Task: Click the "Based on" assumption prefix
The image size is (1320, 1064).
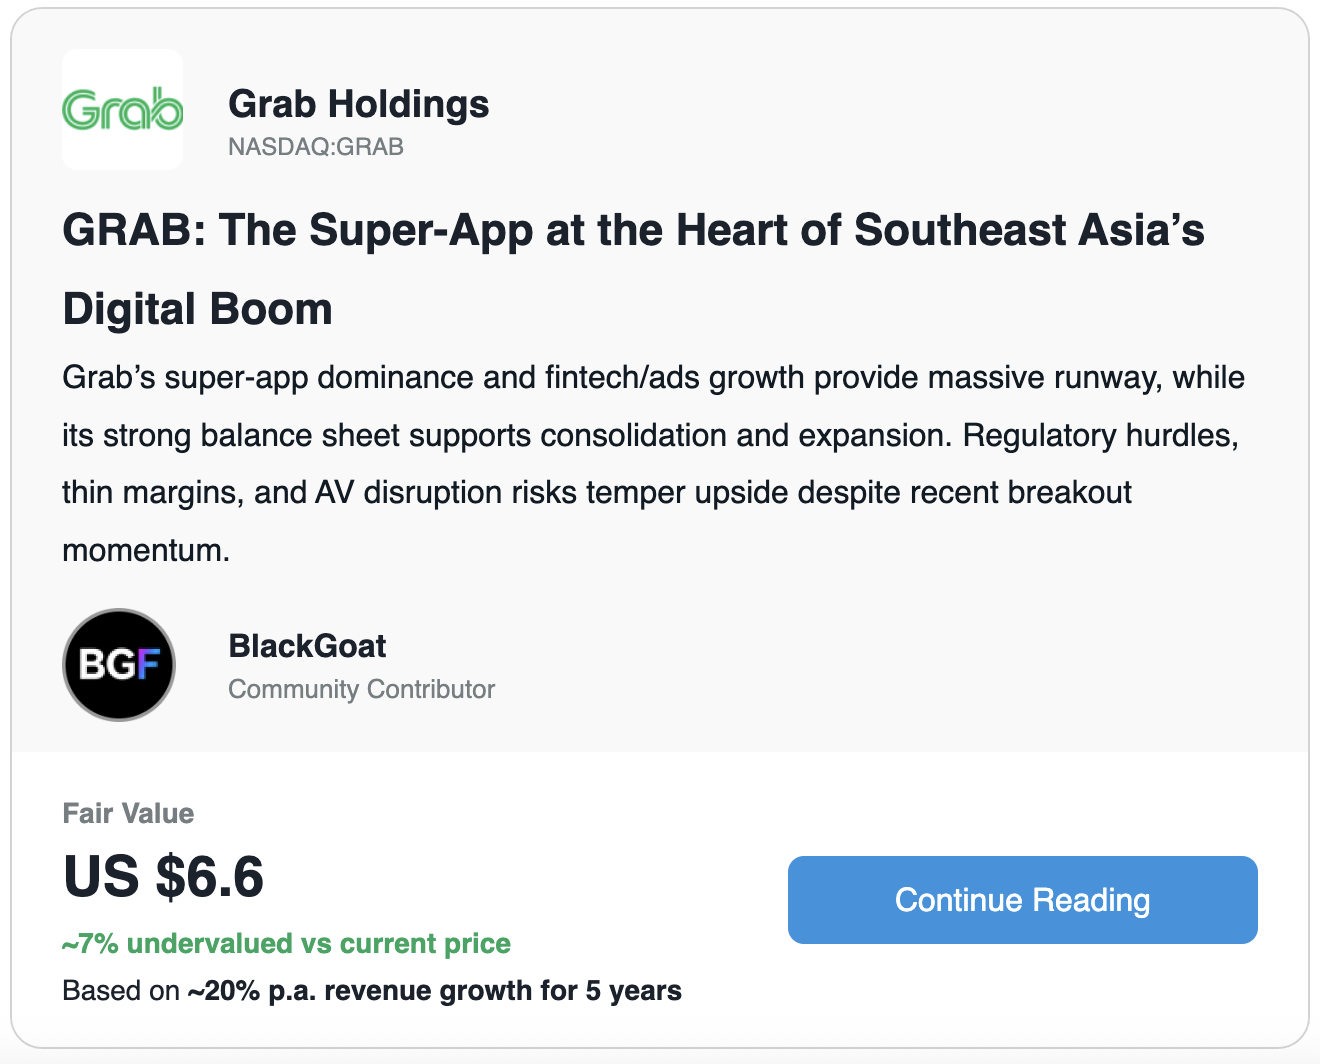Action: (x=121, y=991)
